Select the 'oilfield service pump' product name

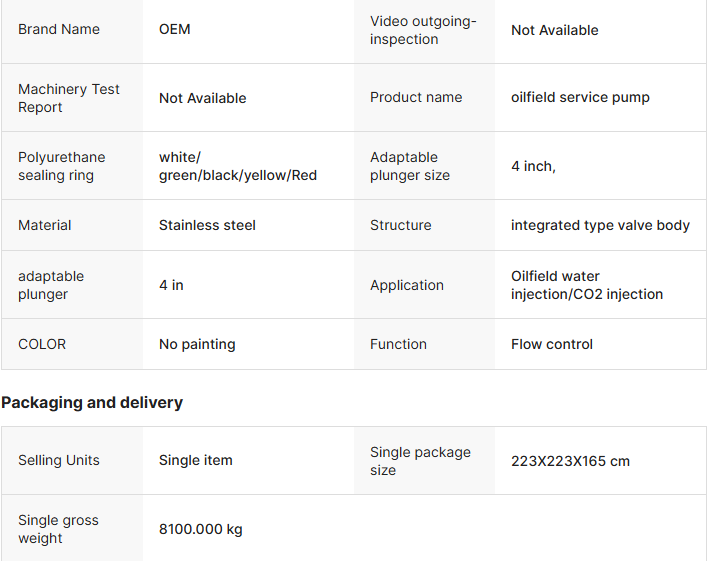[580, 97]
